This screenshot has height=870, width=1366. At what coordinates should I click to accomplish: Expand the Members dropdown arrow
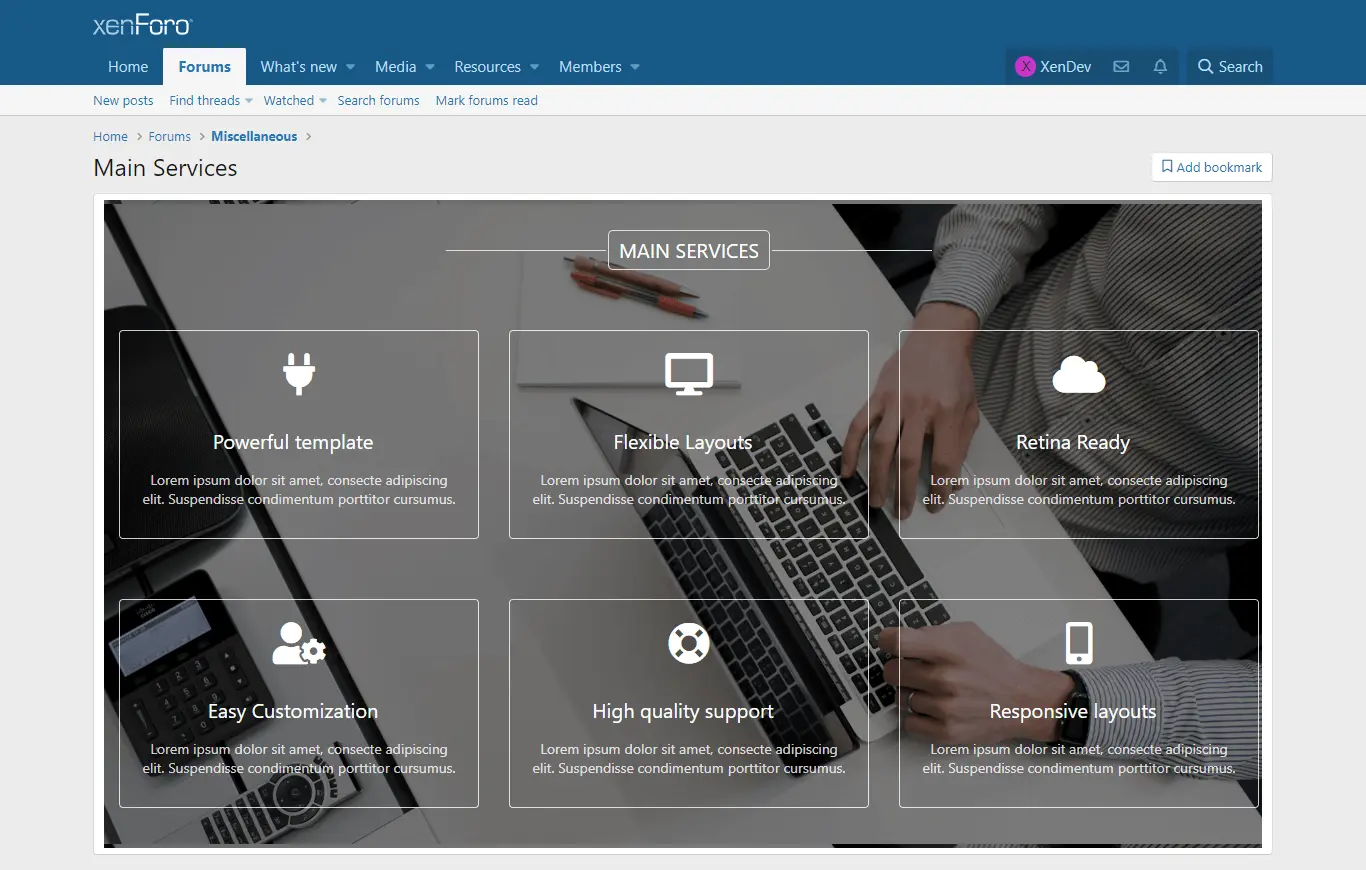tap(635, 67)
